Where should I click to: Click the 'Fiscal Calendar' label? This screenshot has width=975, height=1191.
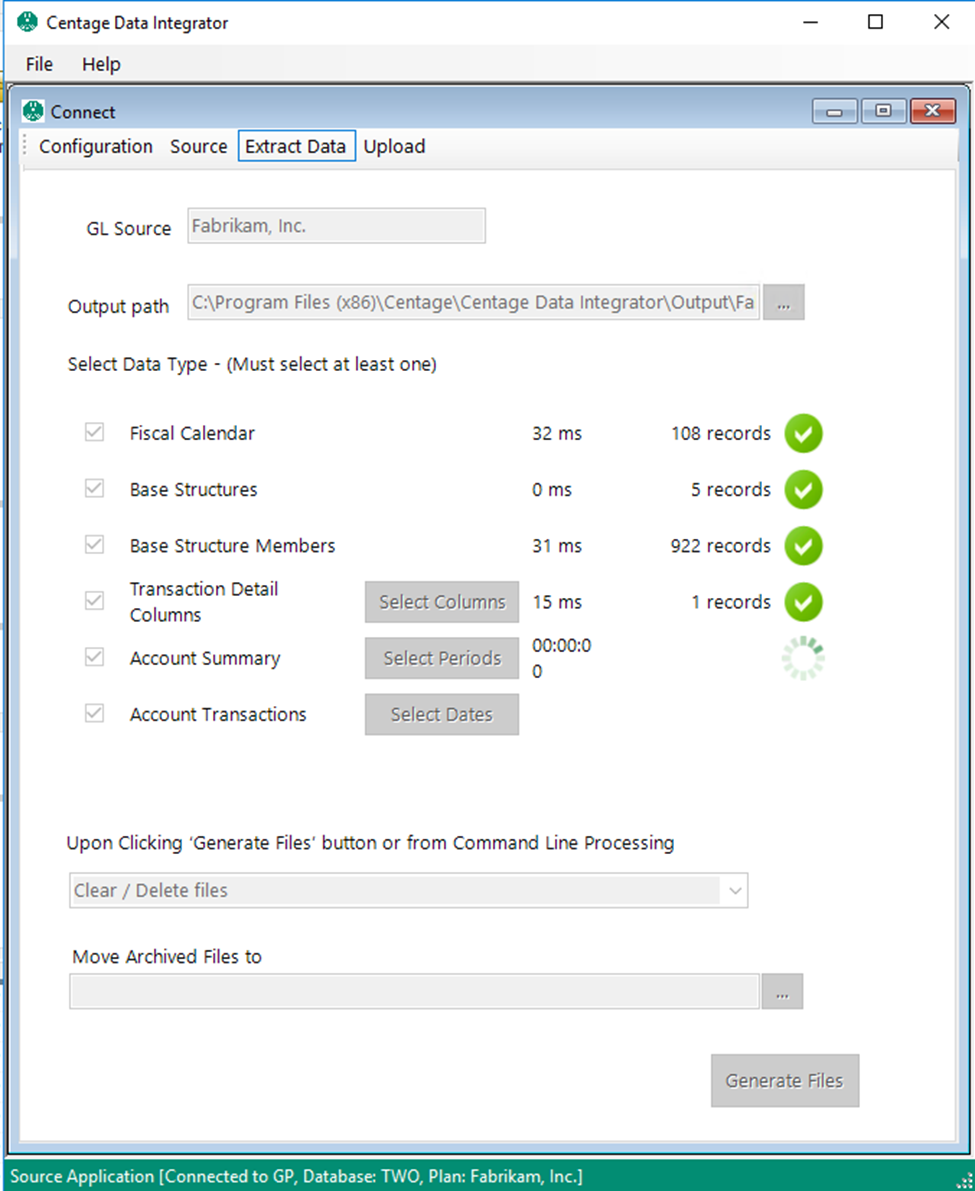192,434
